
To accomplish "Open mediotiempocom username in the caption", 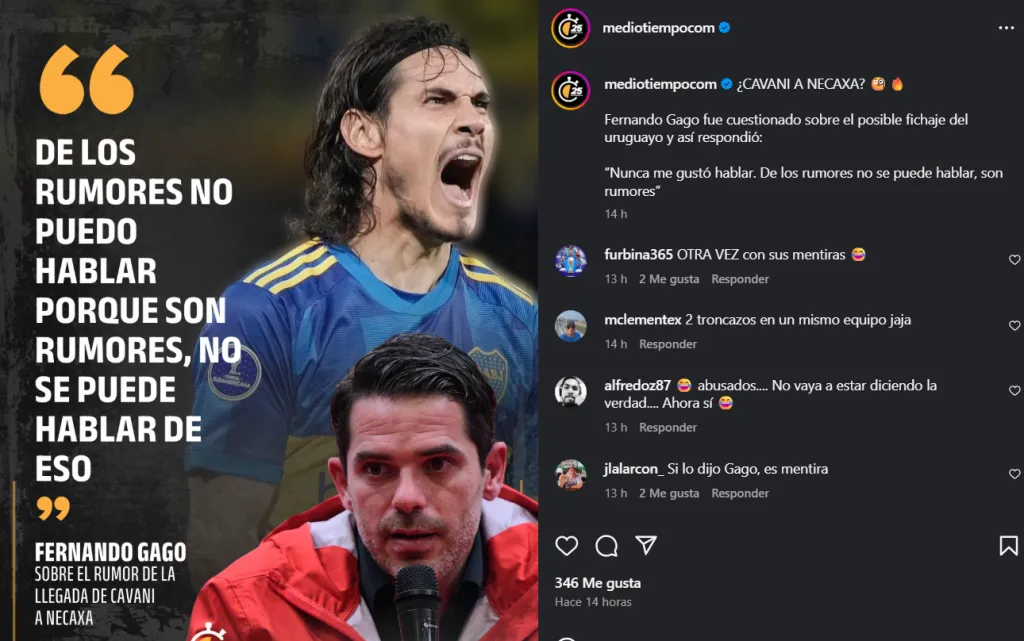I will click(x=660, y=84).
